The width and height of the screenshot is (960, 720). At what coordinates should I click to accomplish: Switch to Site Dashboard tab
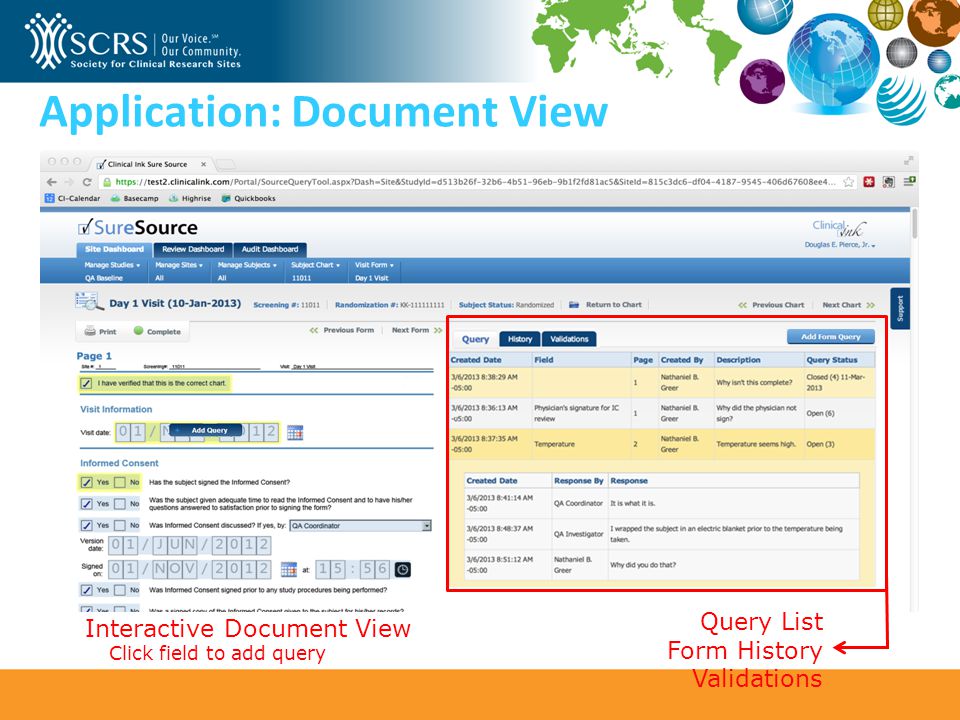click(114, 250)
